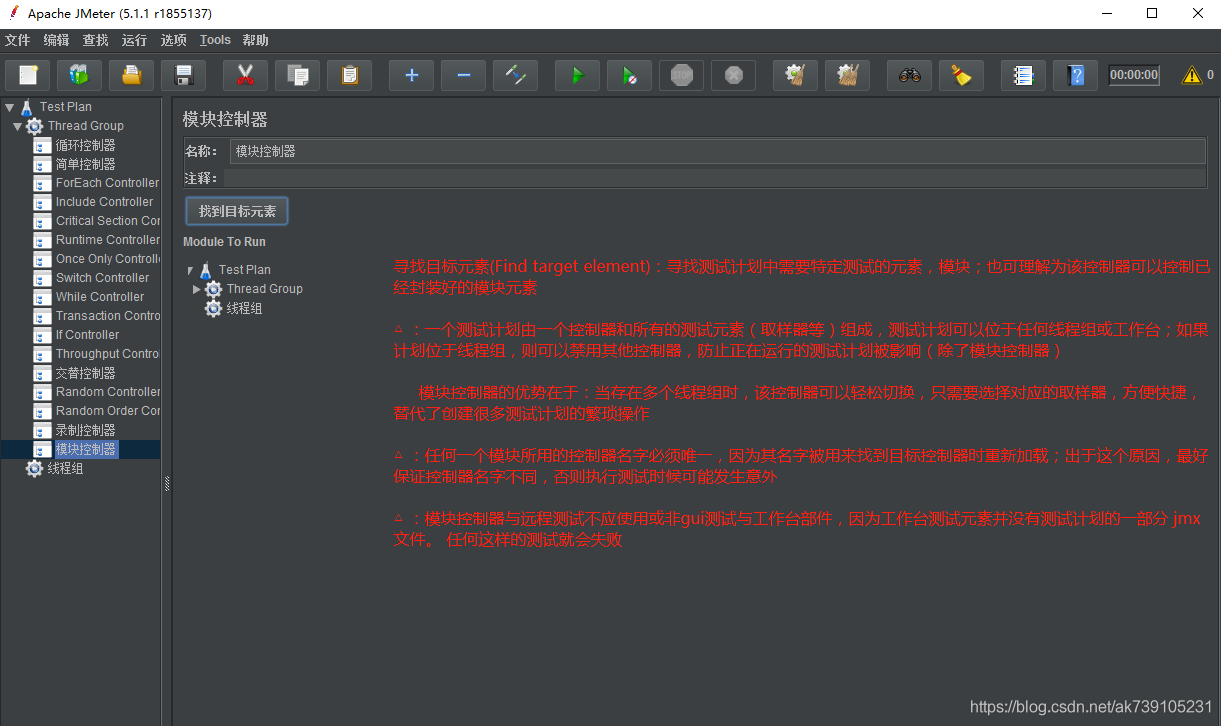Click the Cut scissors icon
This screenshot has height=726, width=1221.
245,75
